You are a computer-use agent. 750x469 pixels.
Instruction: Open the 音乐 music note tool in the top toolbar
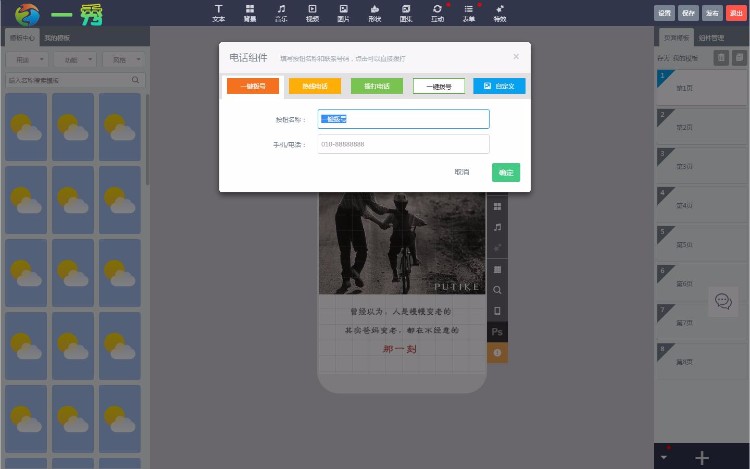click(x=281, y=13)
